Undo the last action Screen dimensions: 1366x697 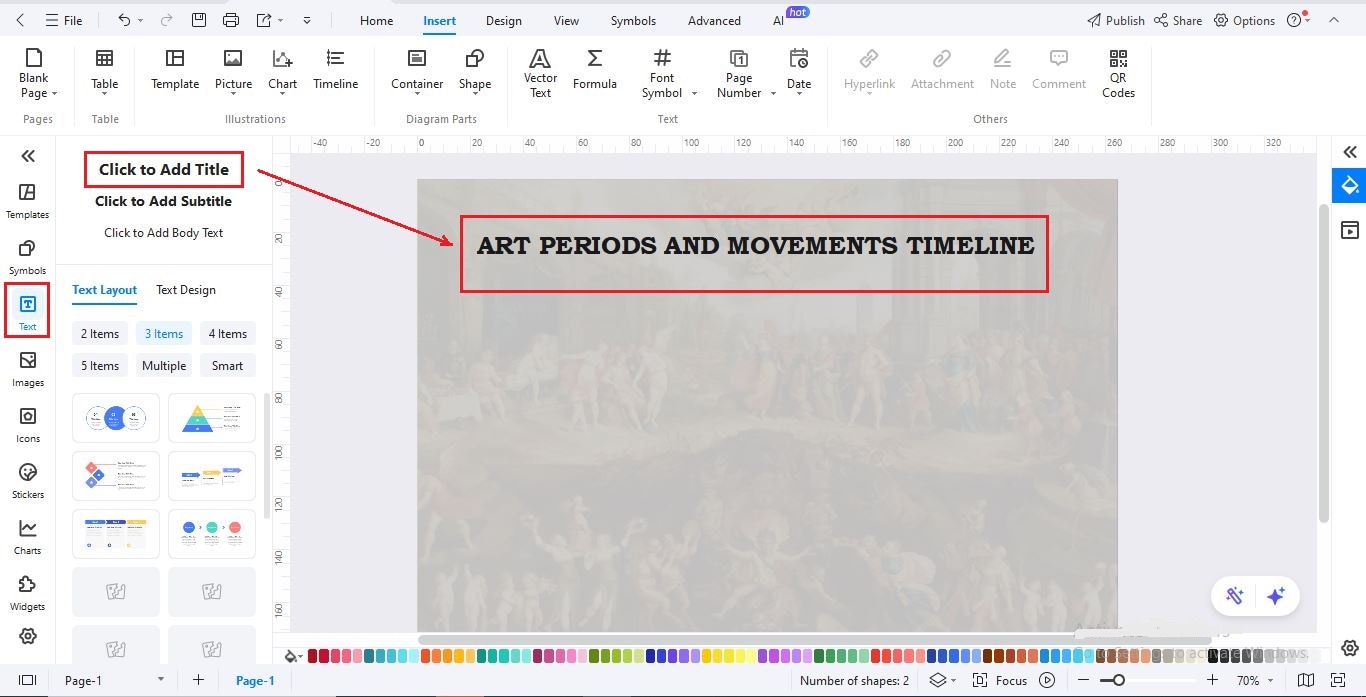(x=124, y=20)
